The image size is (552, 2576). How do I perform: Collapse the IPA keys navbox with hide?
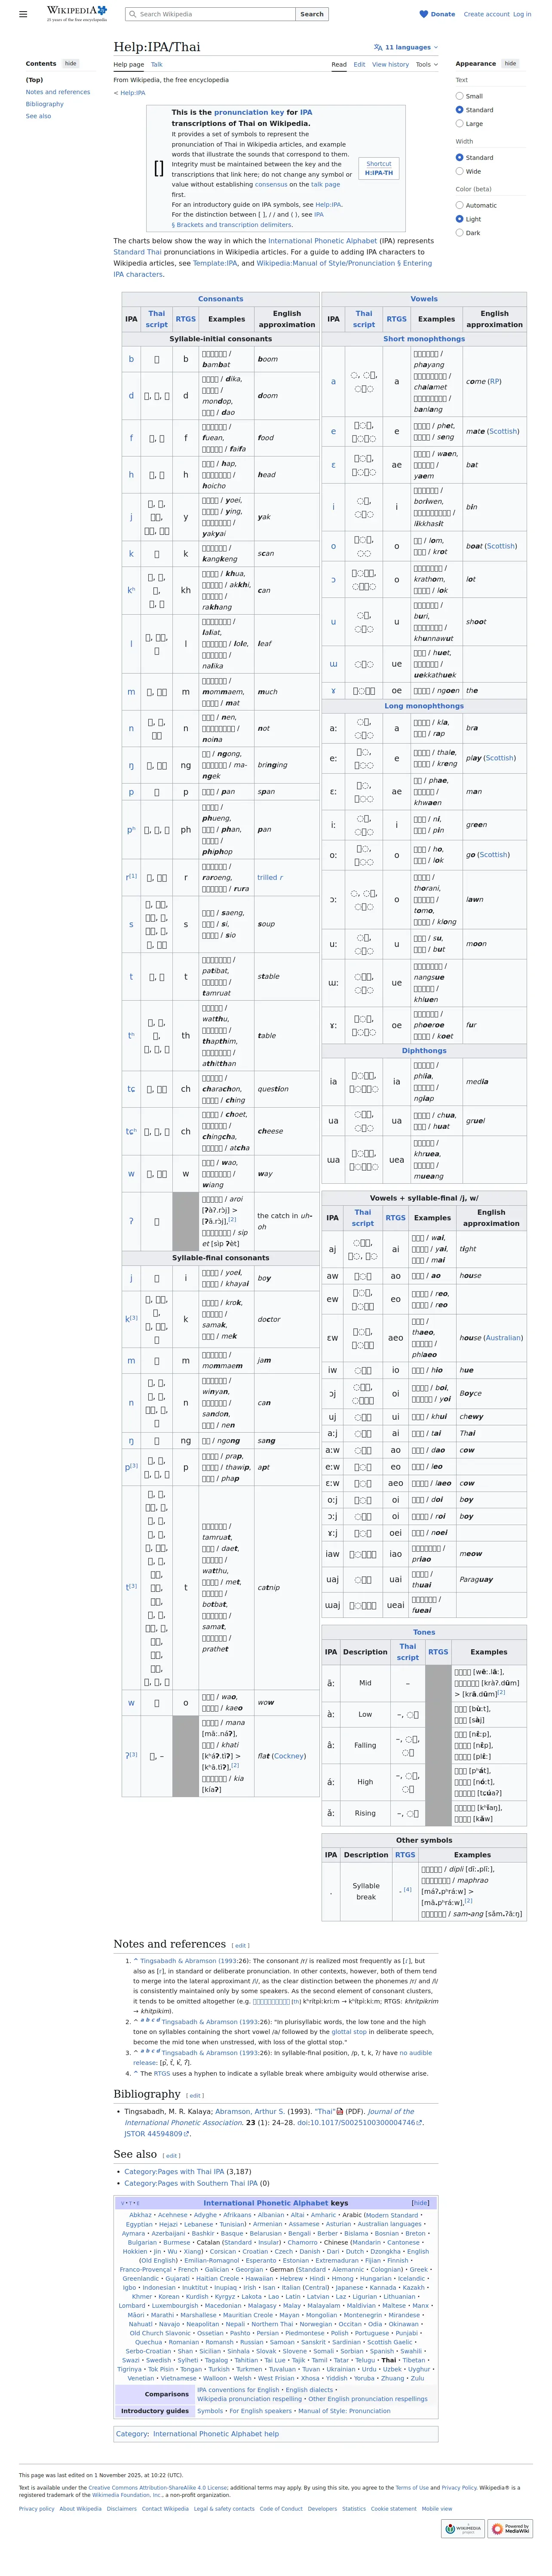pyautogui.click(x=420, y=2202)
